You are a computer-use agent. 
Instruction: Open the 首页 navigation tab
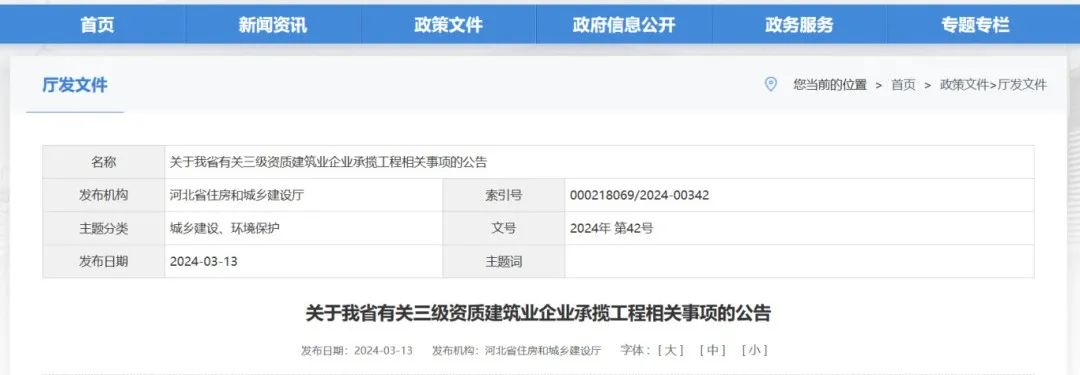(97, 26)
